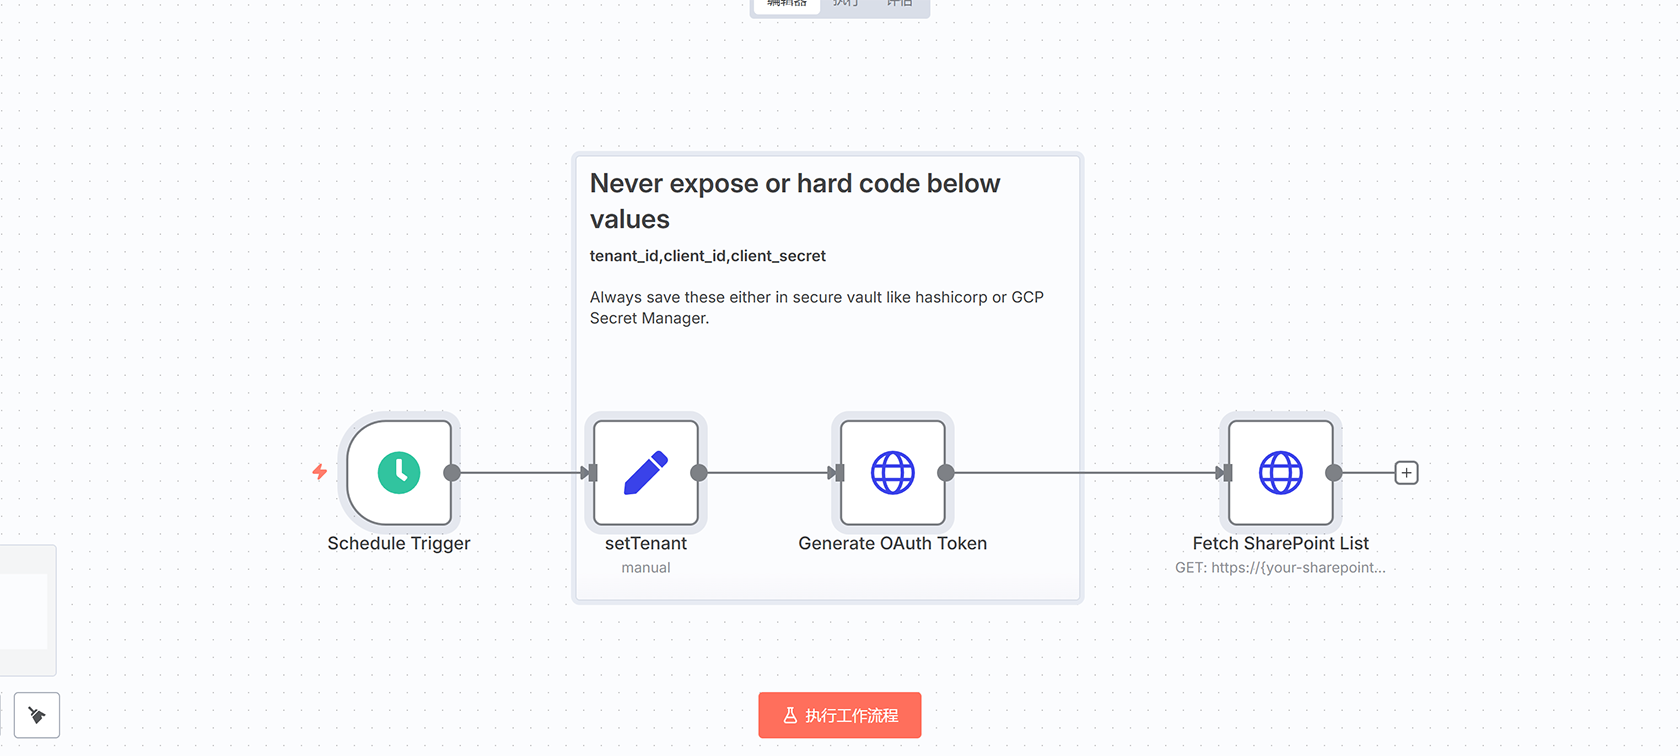Click the minimap panel at bottom left

(x=24, y=610)
